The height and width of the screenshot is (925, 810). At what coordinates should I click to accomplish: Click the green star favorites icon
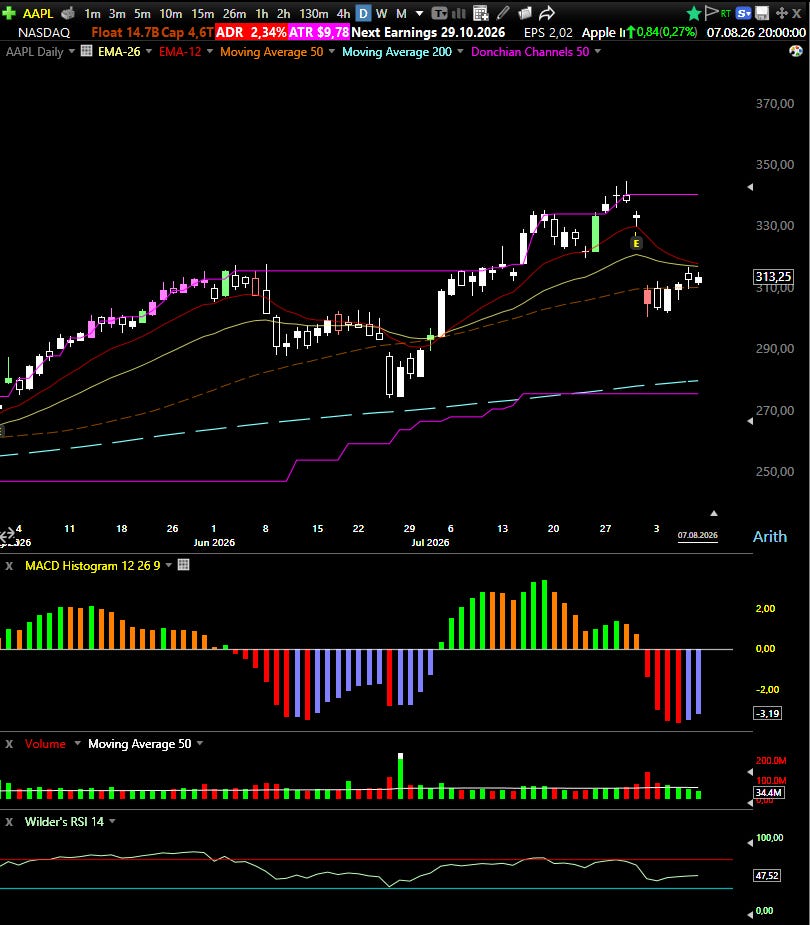click(x=694, y=13)
